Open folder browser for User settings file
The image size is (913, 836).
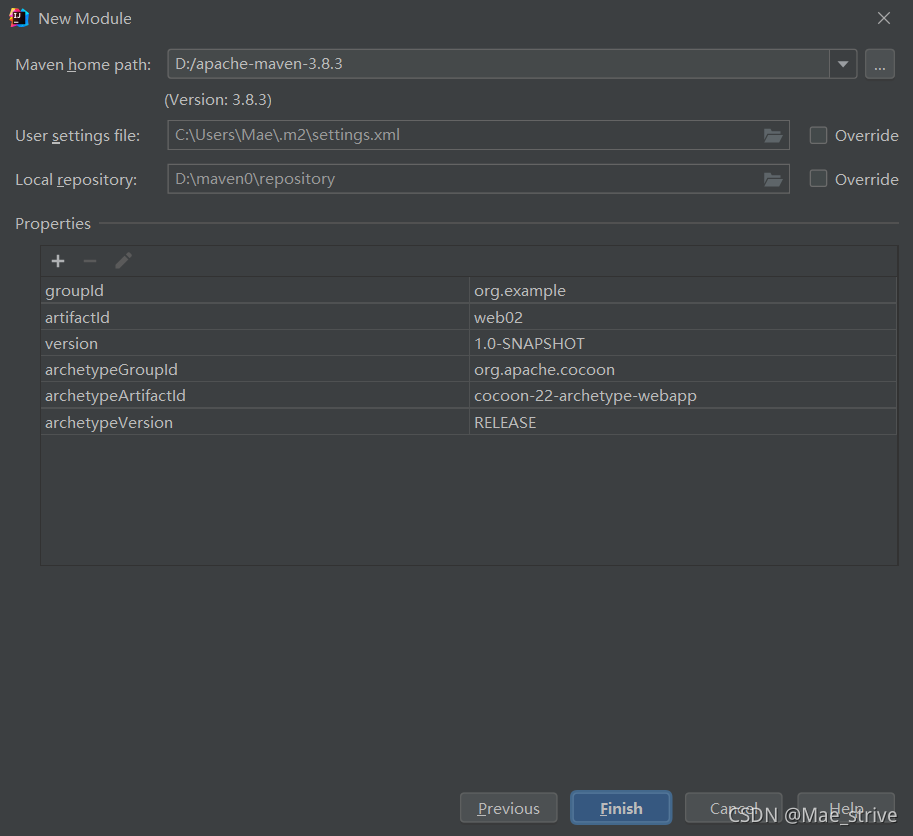[x=773, y=136]
